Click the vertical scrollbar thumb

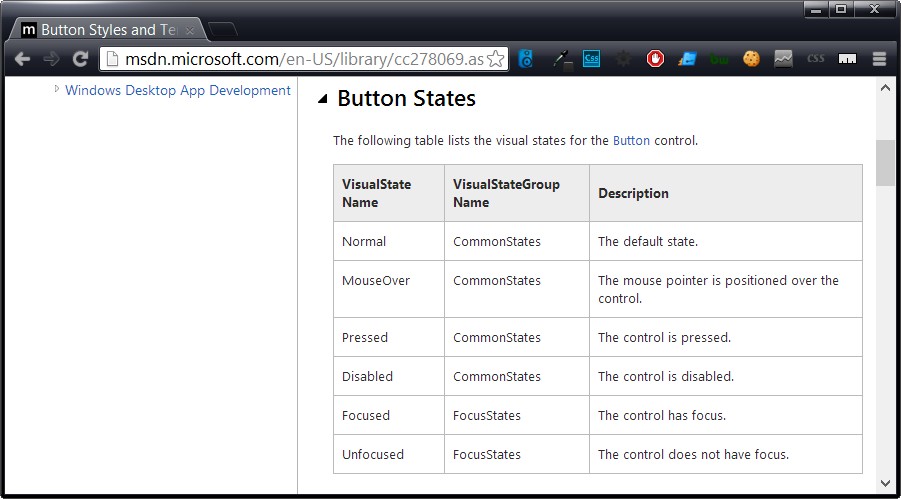pos(885,163)
